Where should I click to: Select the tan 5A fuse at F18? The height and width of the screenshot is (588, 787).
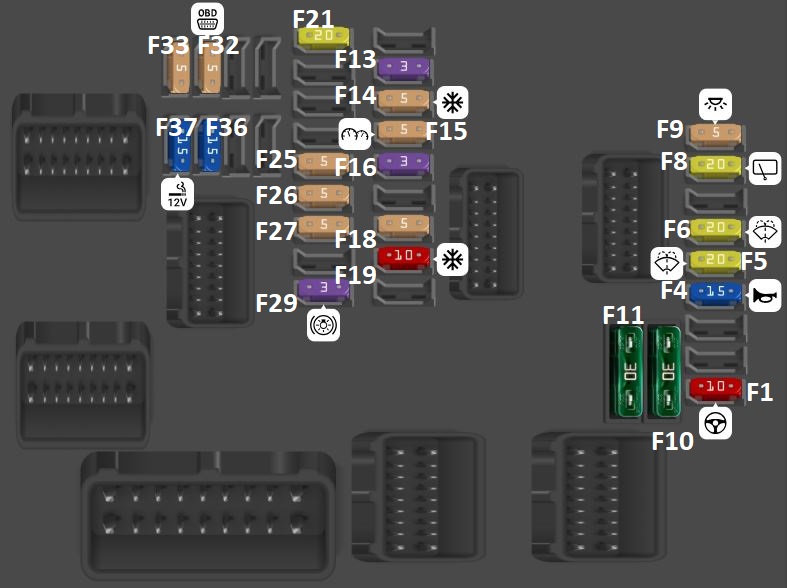click(x=404, y=224)
